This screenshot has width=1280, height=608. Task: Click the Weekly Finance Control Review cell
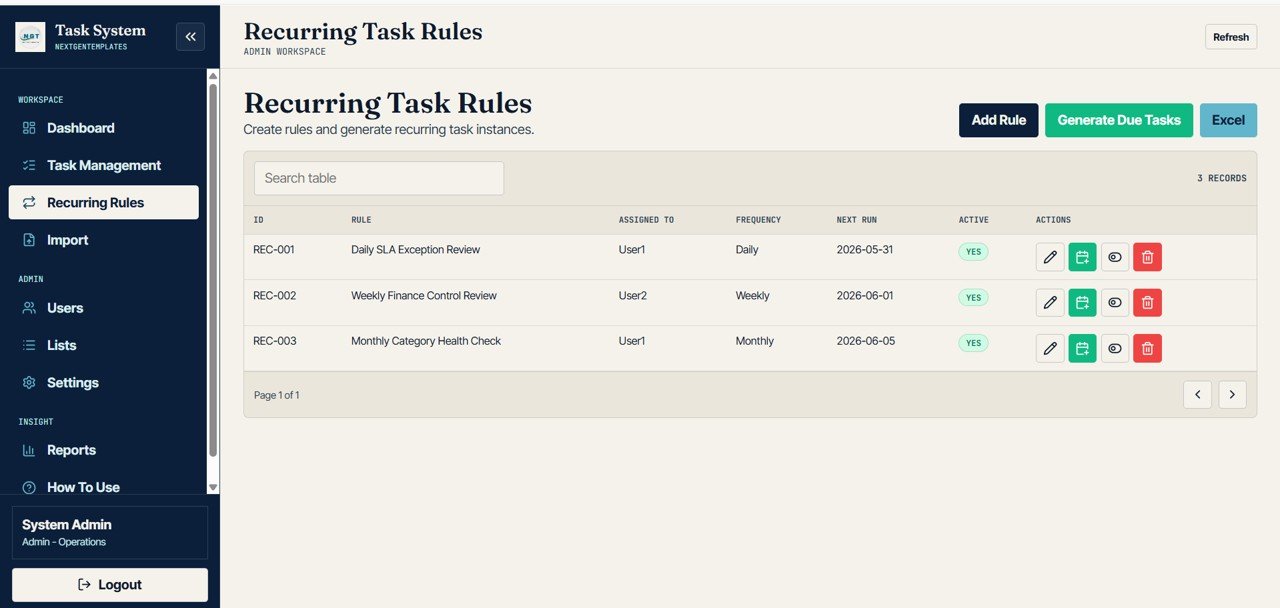[x=424, y=296]
